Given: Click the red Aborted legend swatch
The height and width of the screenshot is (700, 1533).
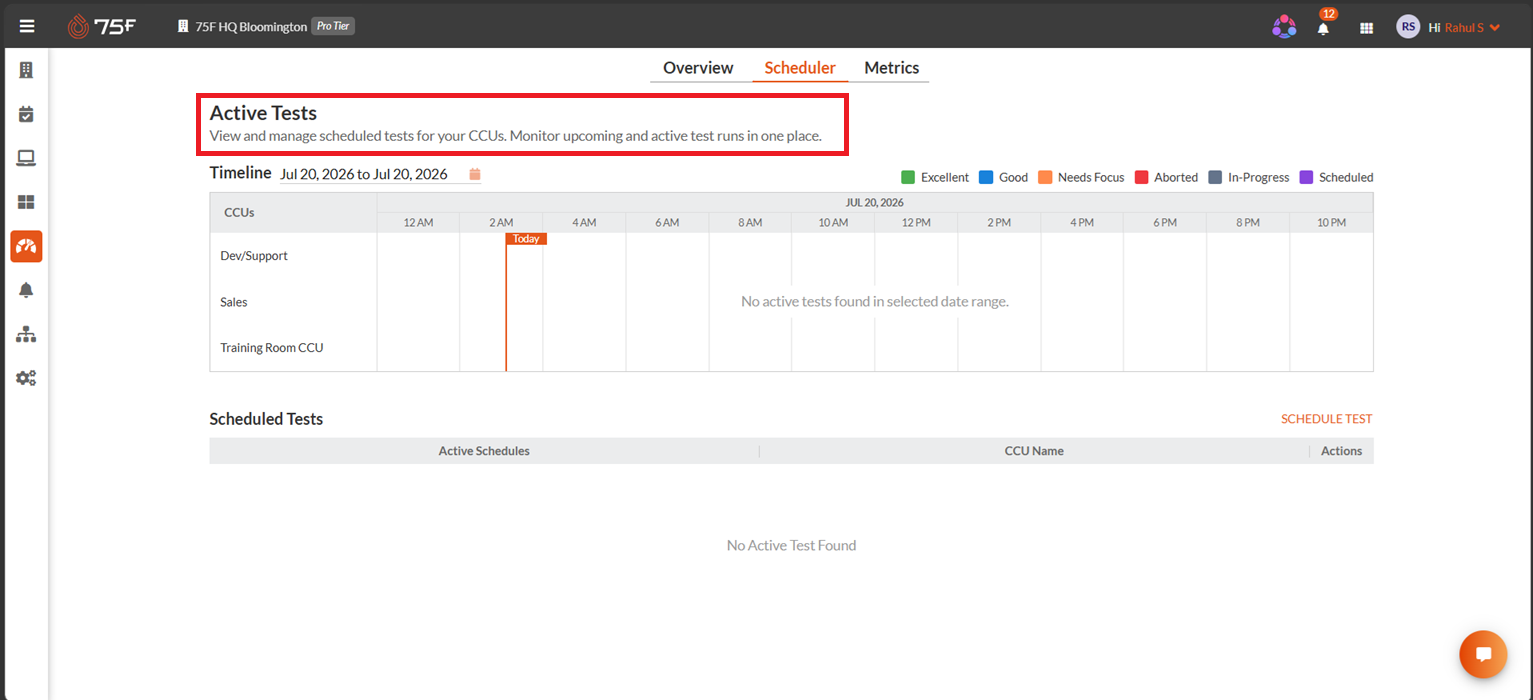Looking at the screenshot, I should click(1141, 177).
